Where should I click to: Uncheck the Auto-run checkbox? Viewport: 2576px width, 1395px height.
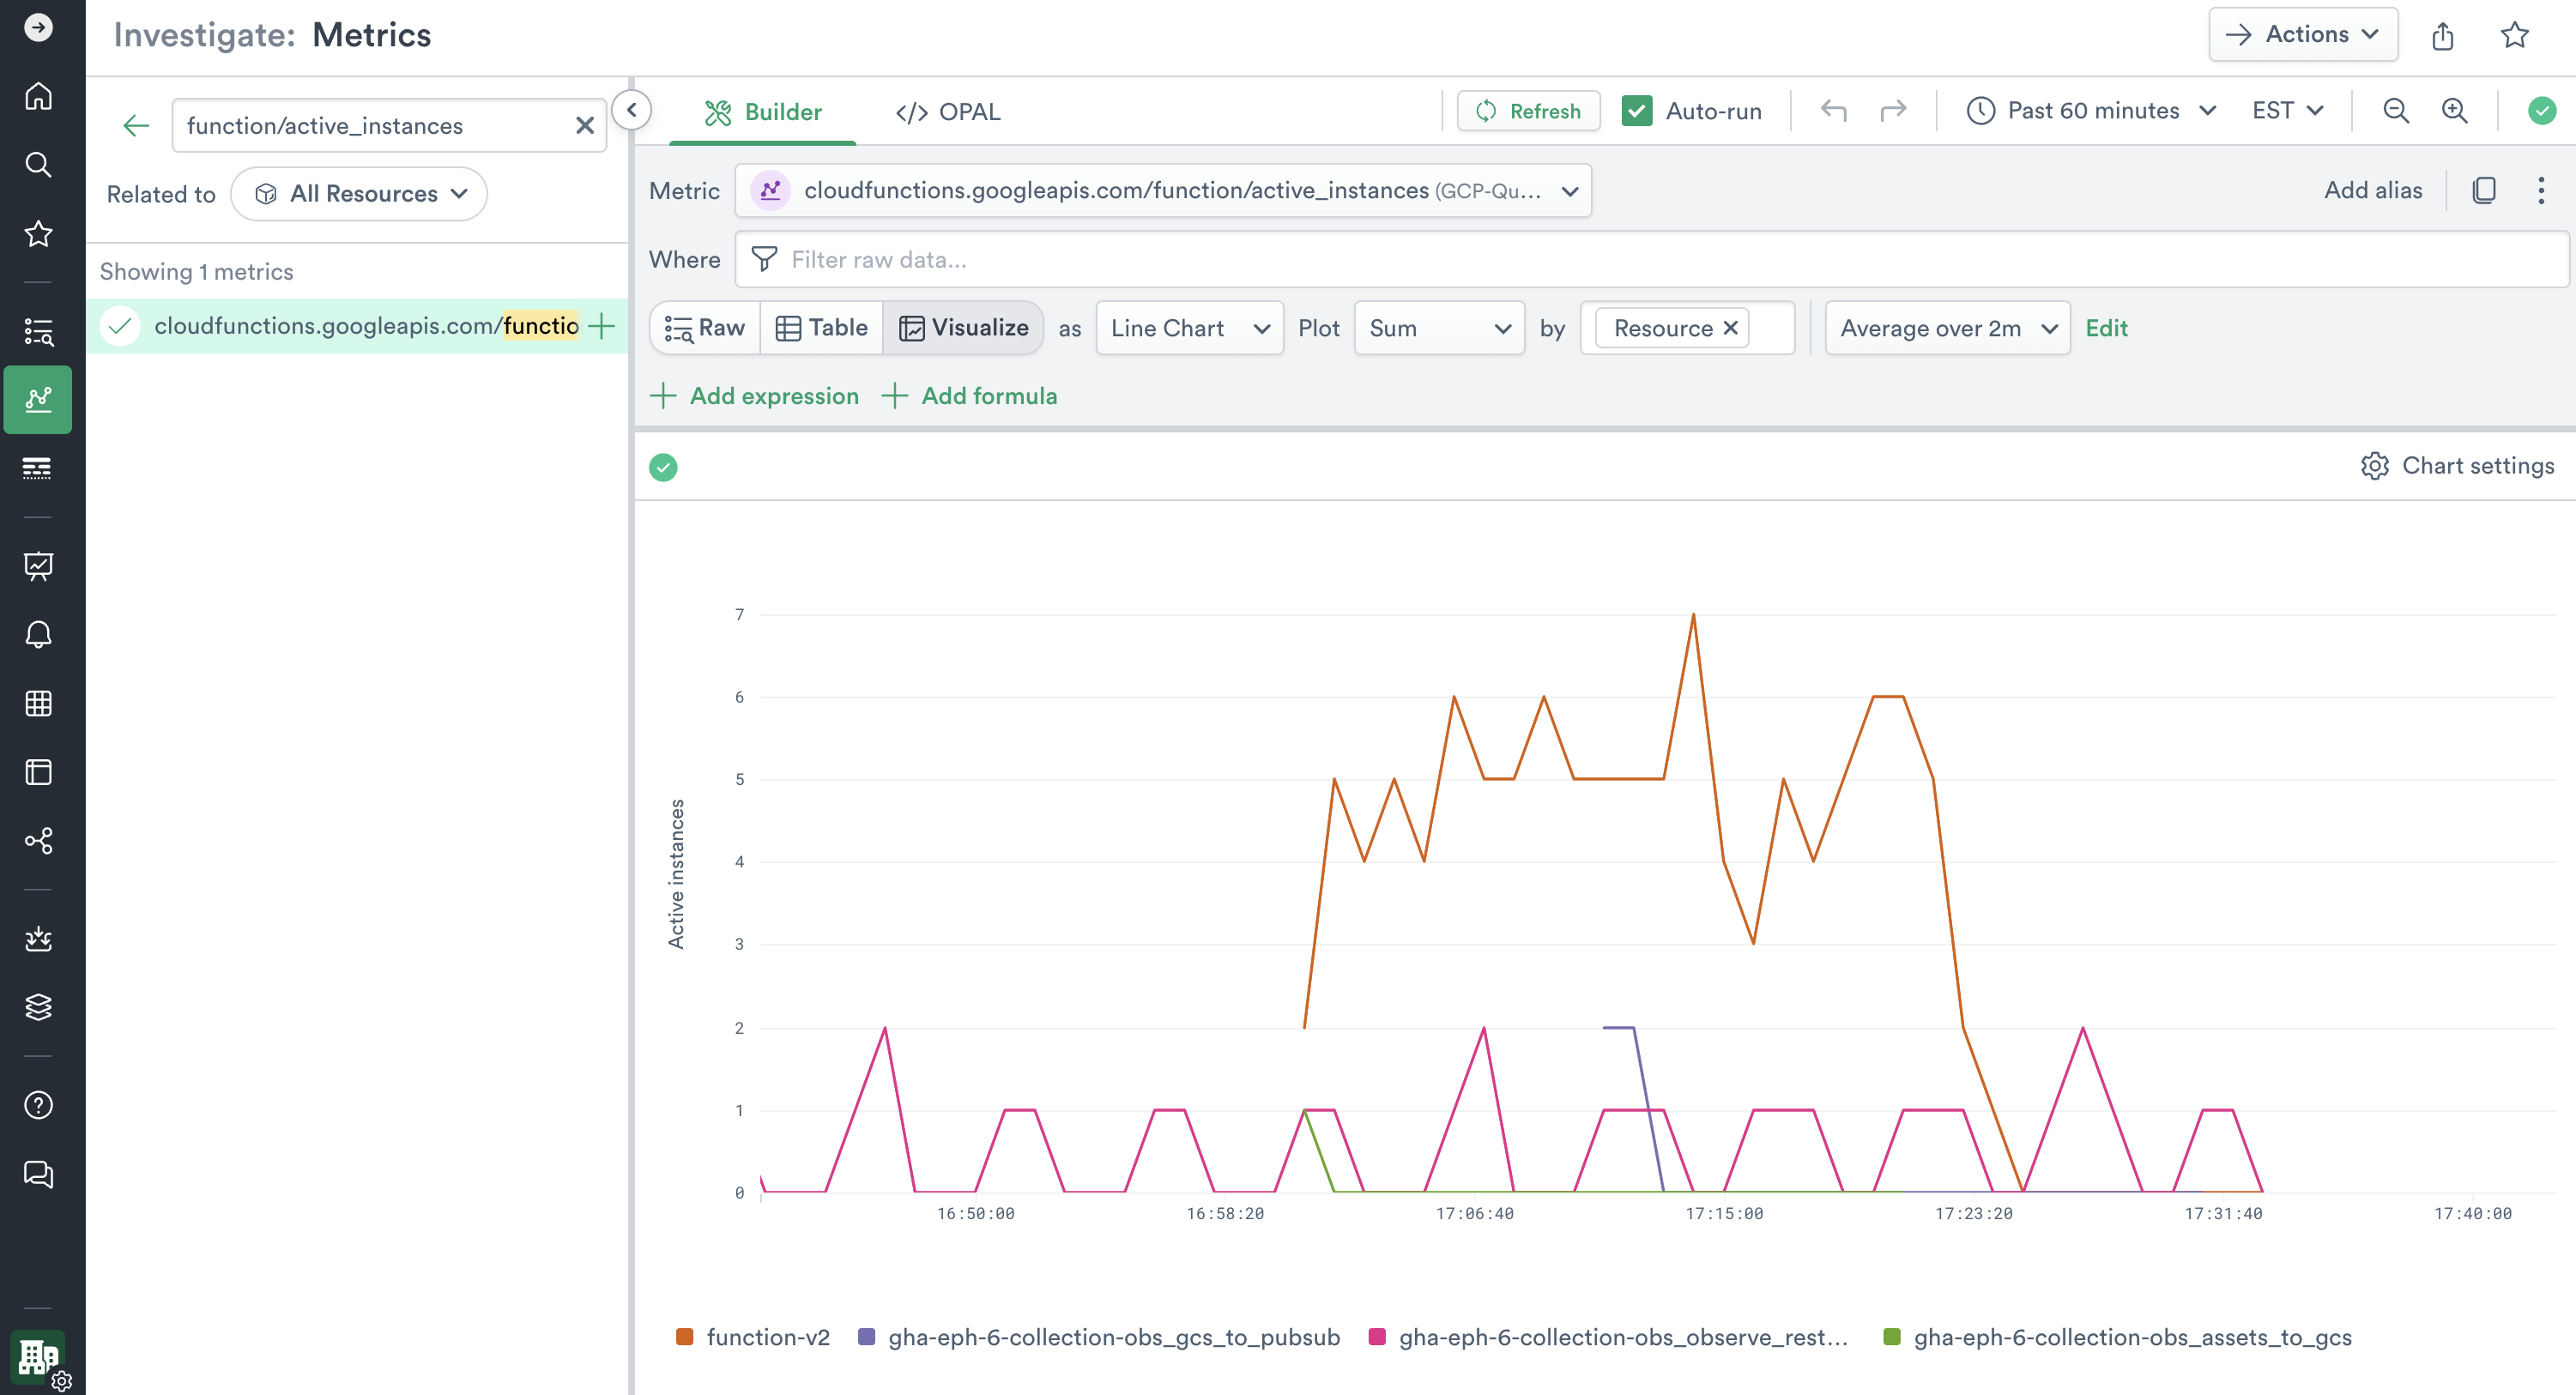click(1636, 111)
